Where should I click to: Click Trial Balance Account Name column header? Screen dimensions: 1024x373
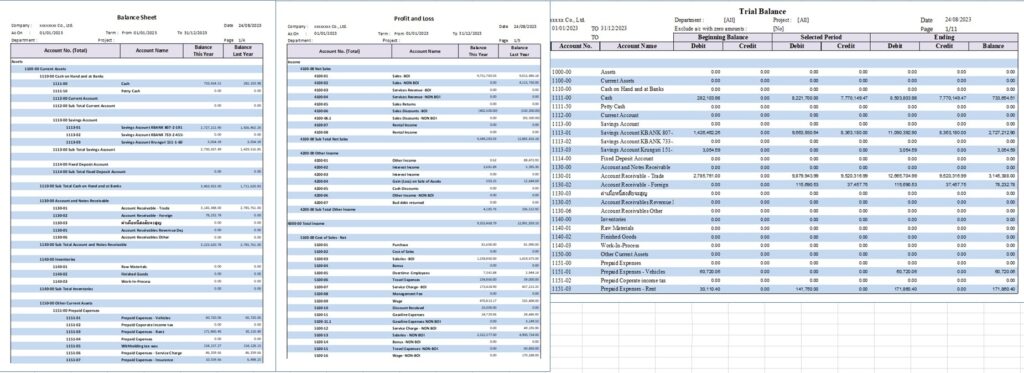point(637,46)
